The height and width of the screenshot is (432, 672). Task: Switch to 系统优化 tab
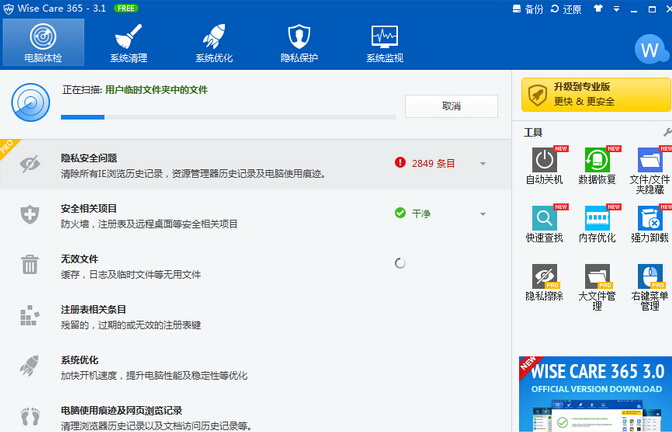214,42
